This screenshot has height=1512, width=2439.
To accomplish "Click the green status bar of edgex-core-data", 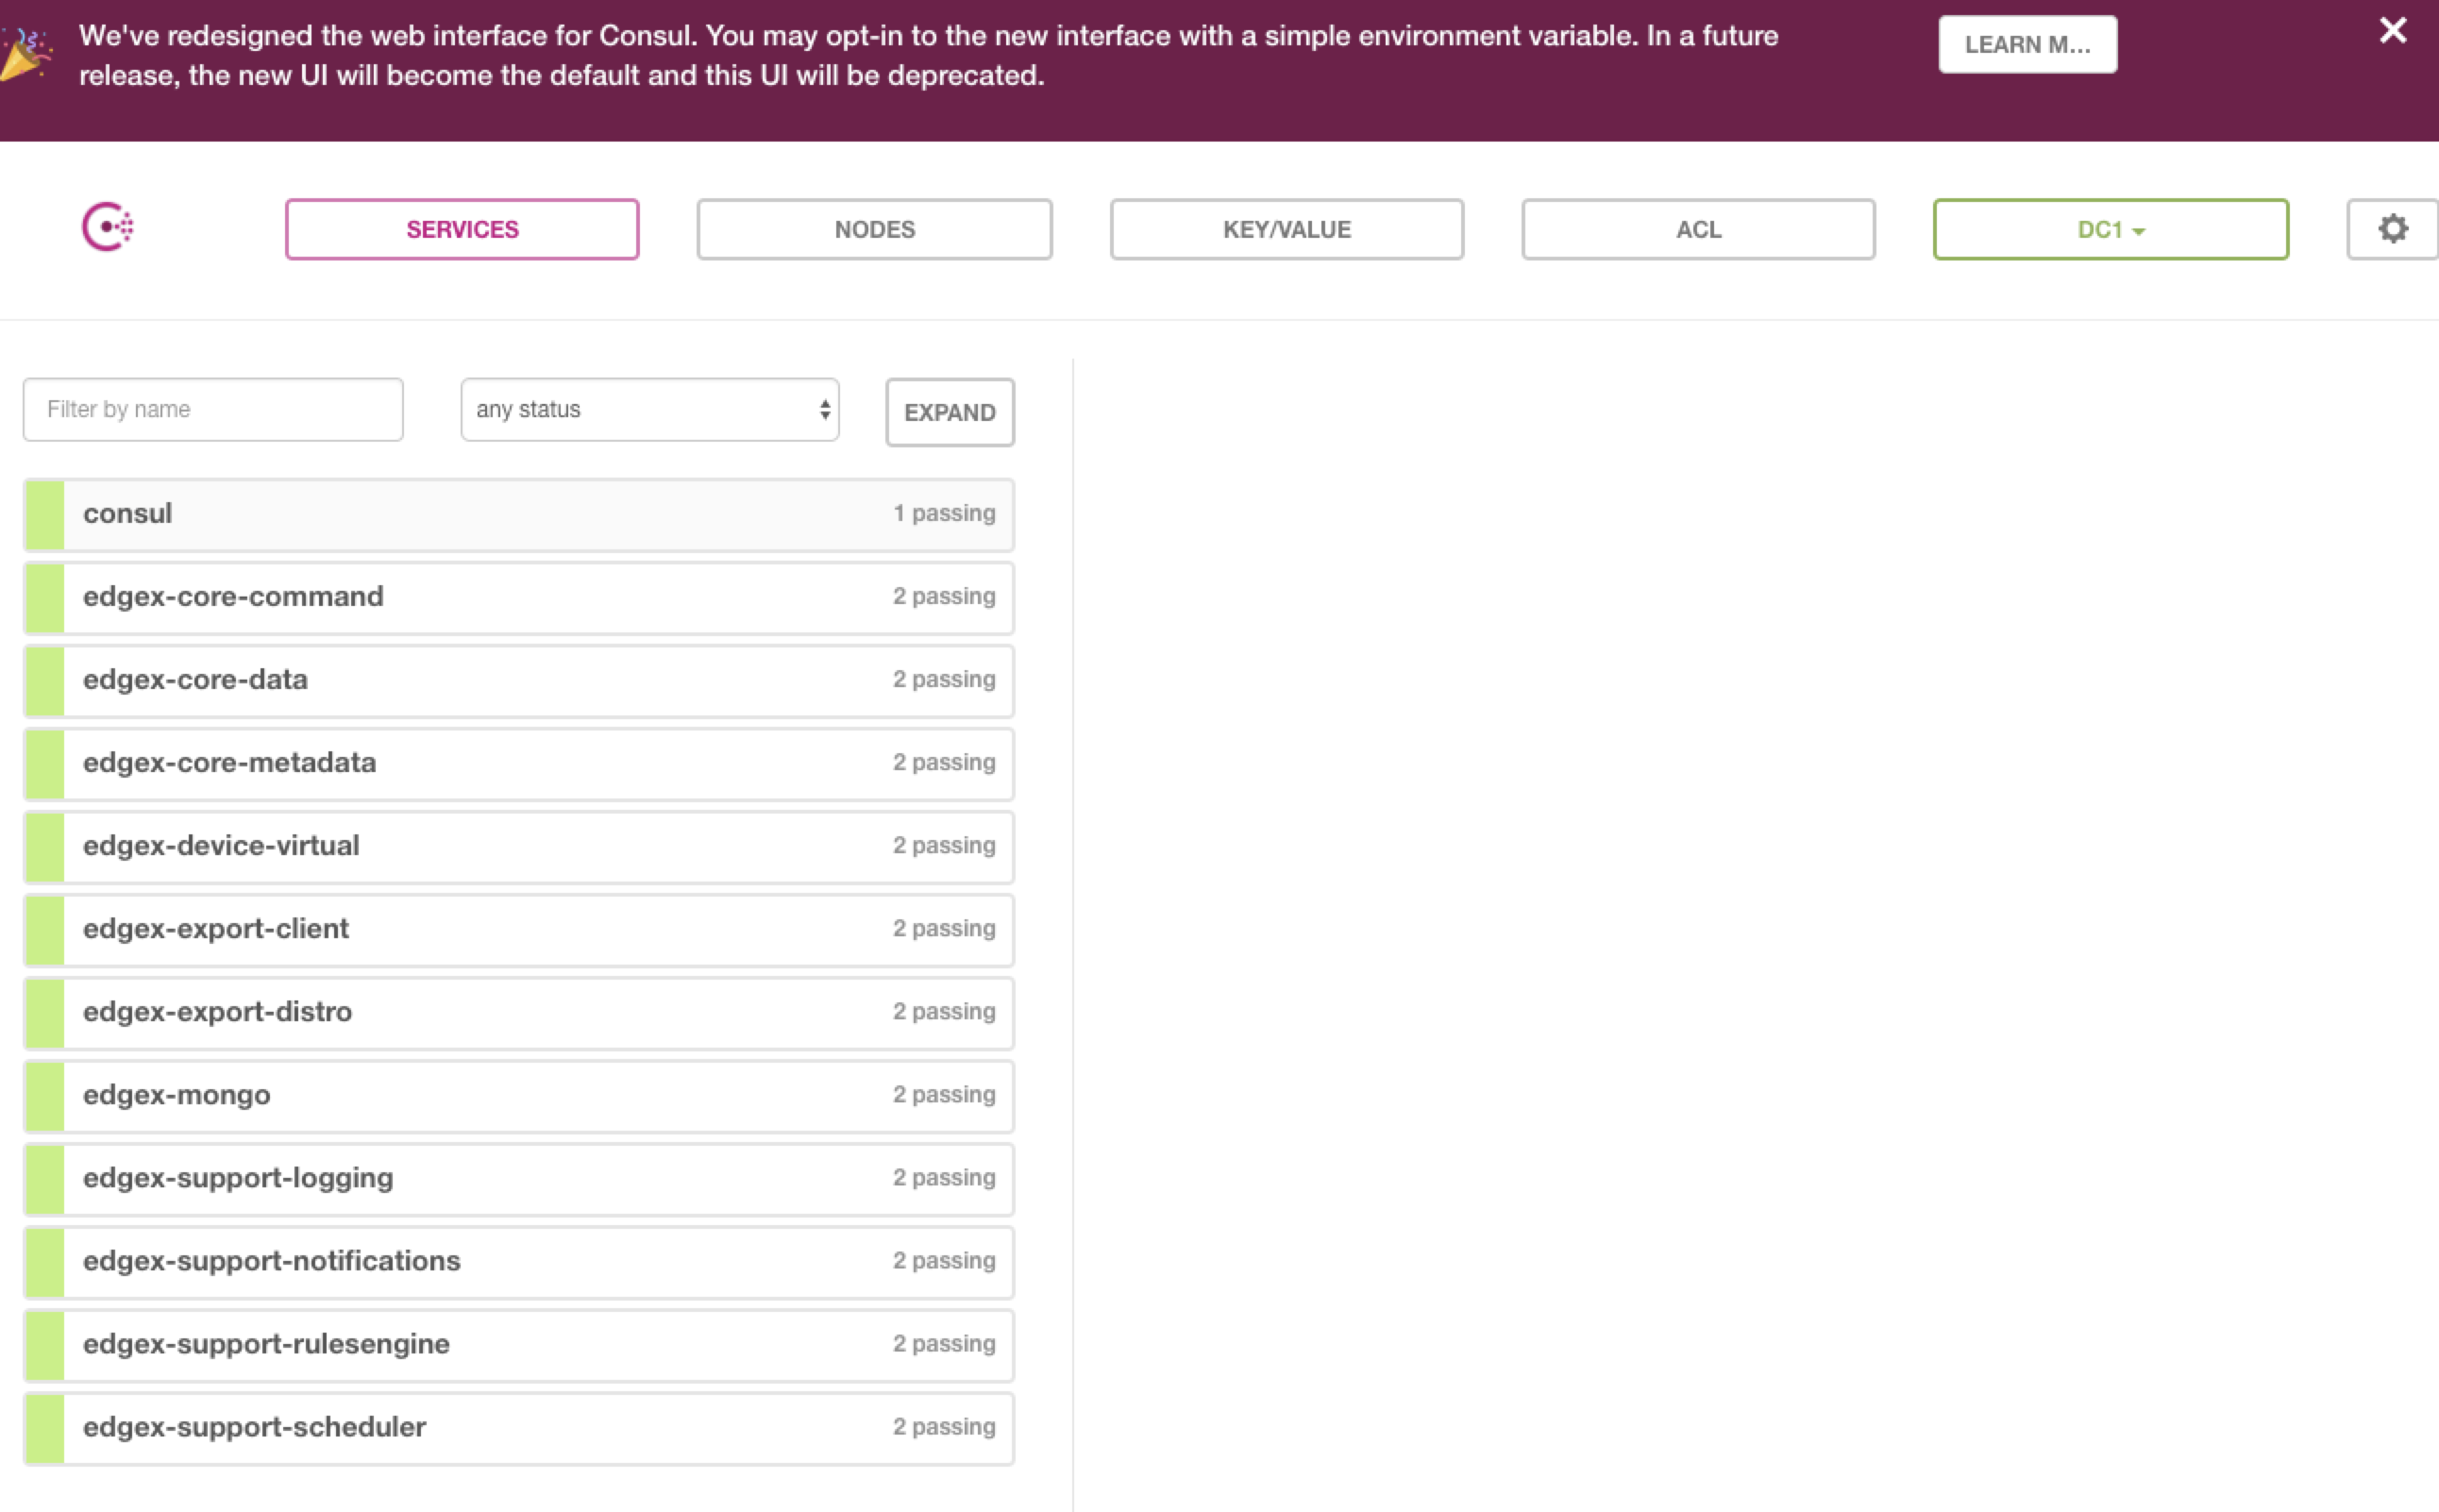I will pyautogui.click(x=45, y=680).
